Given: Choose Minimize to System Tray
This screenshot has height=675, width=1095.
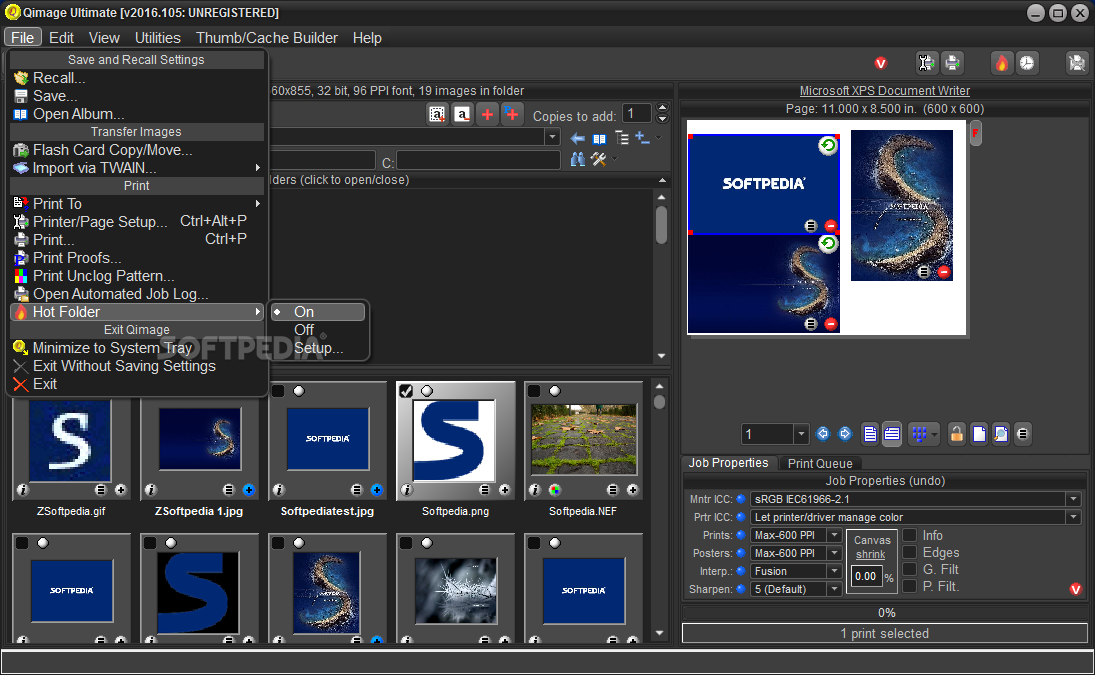Looking at the screenshot, I should tap(137, 348).
